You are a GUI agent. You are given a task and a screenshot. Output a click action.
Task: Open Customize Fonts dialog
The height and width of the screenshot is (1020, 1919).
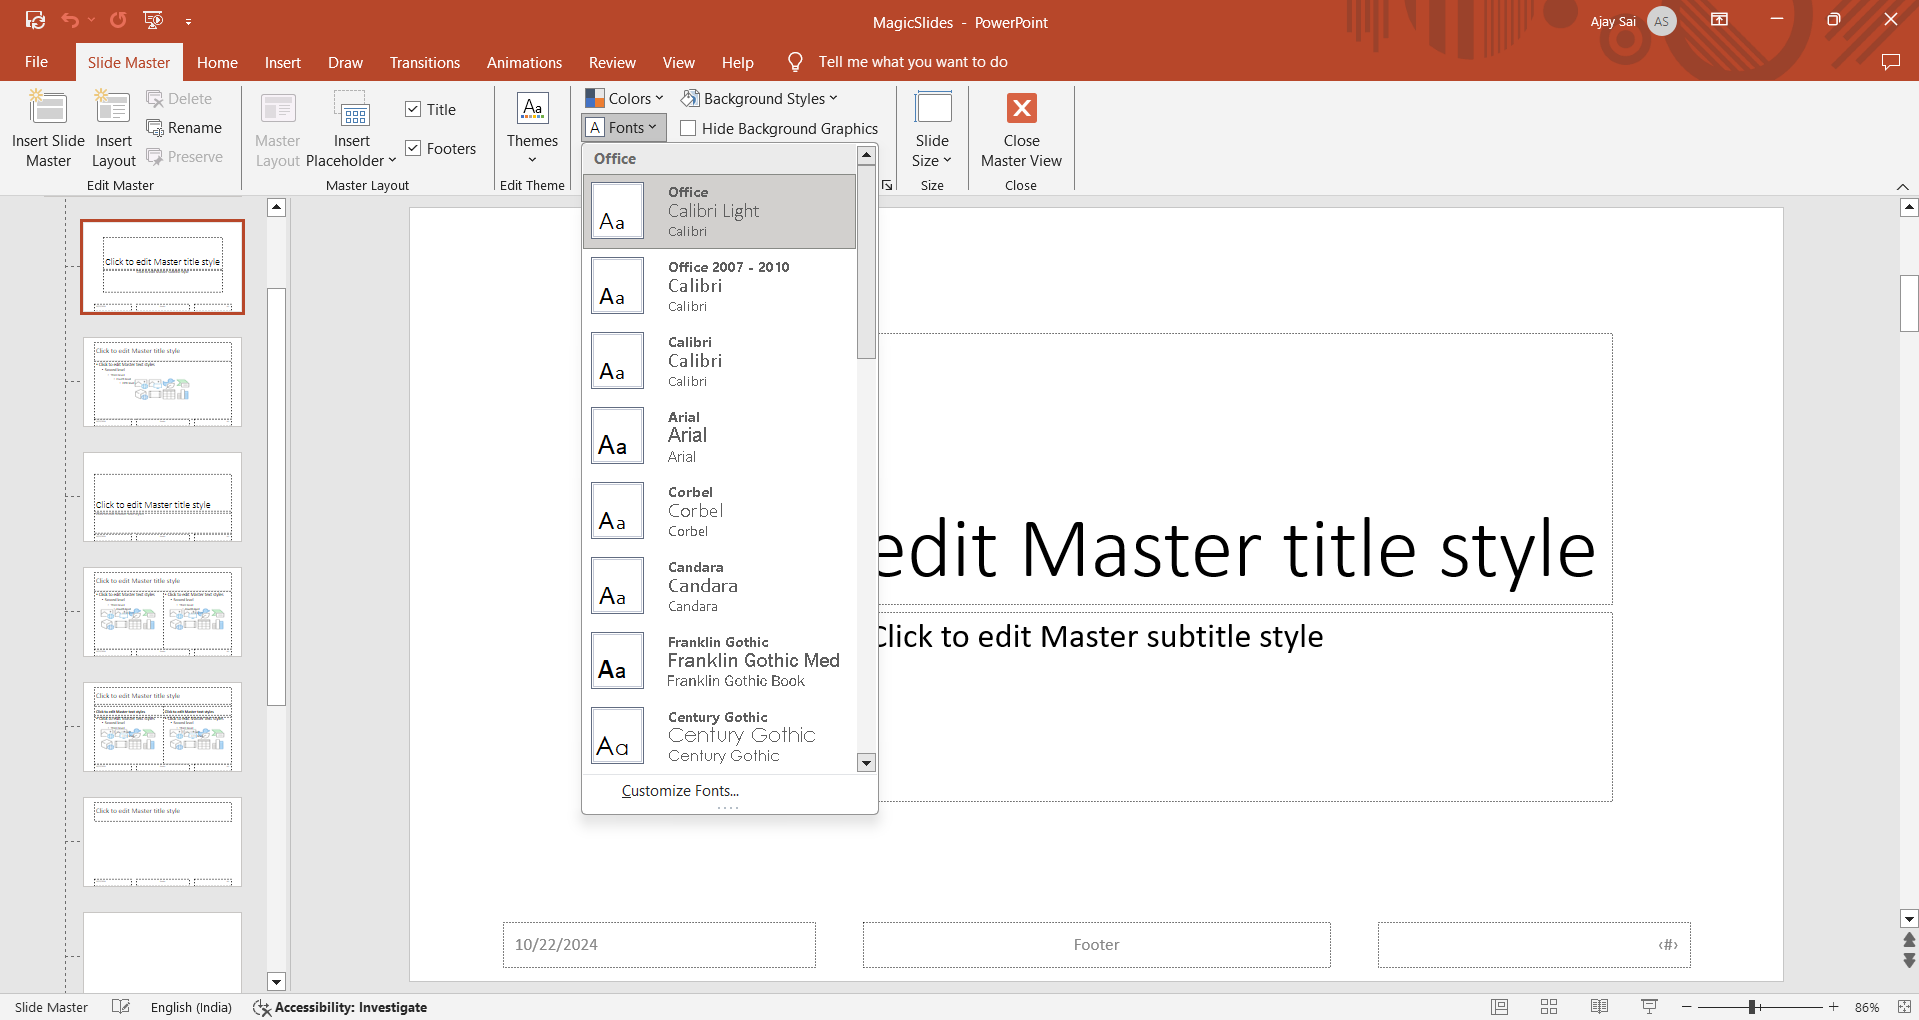[x=680, y=791]
